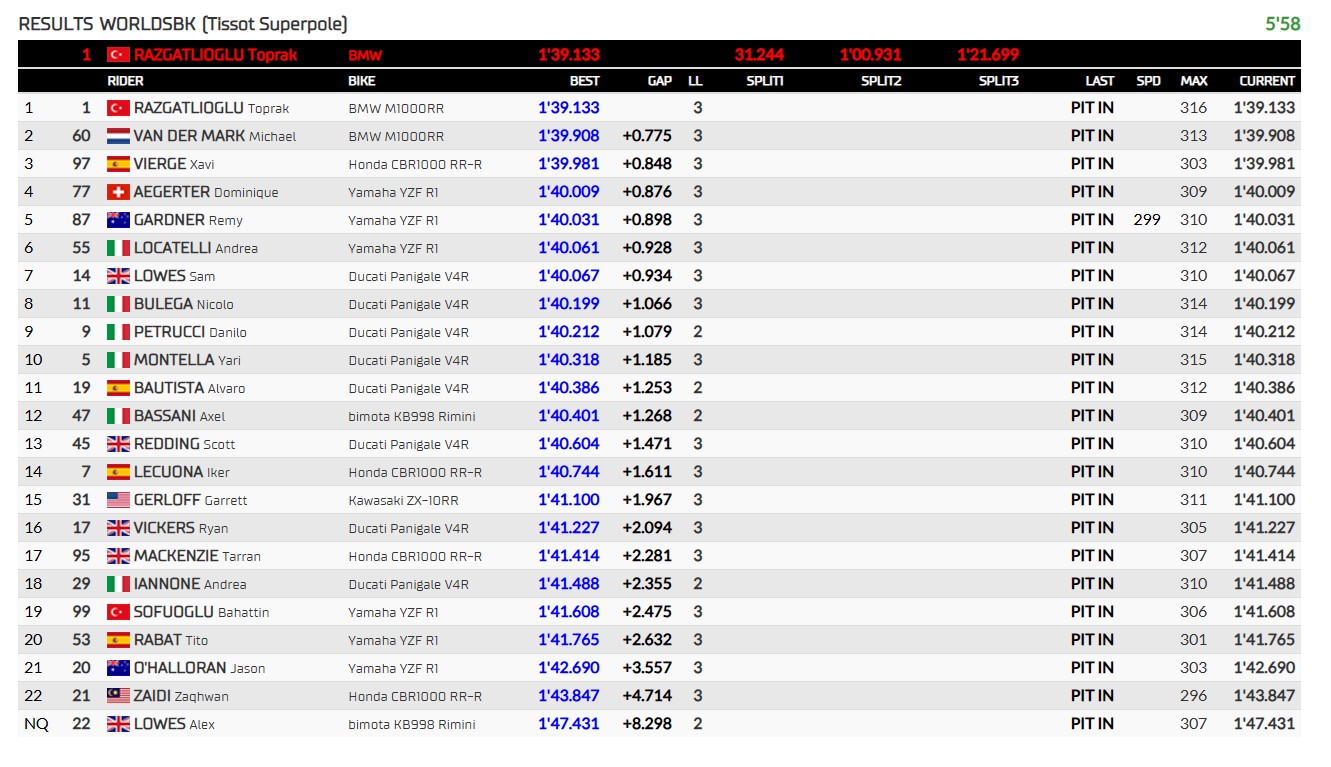Click the UK flag next to LOWES Sam

(x=118, y=276)
